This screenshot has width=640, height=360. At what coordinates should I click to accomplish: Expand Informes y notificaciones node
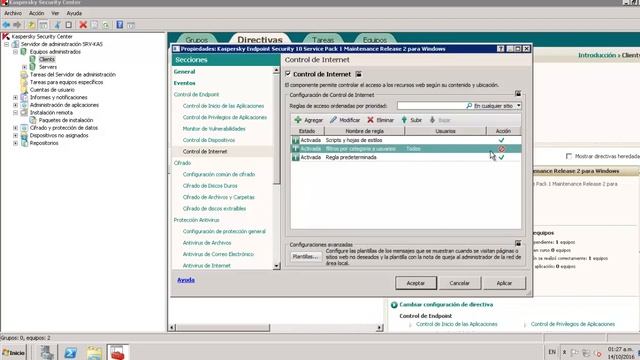pyautogui.click(x=16, y=98)
